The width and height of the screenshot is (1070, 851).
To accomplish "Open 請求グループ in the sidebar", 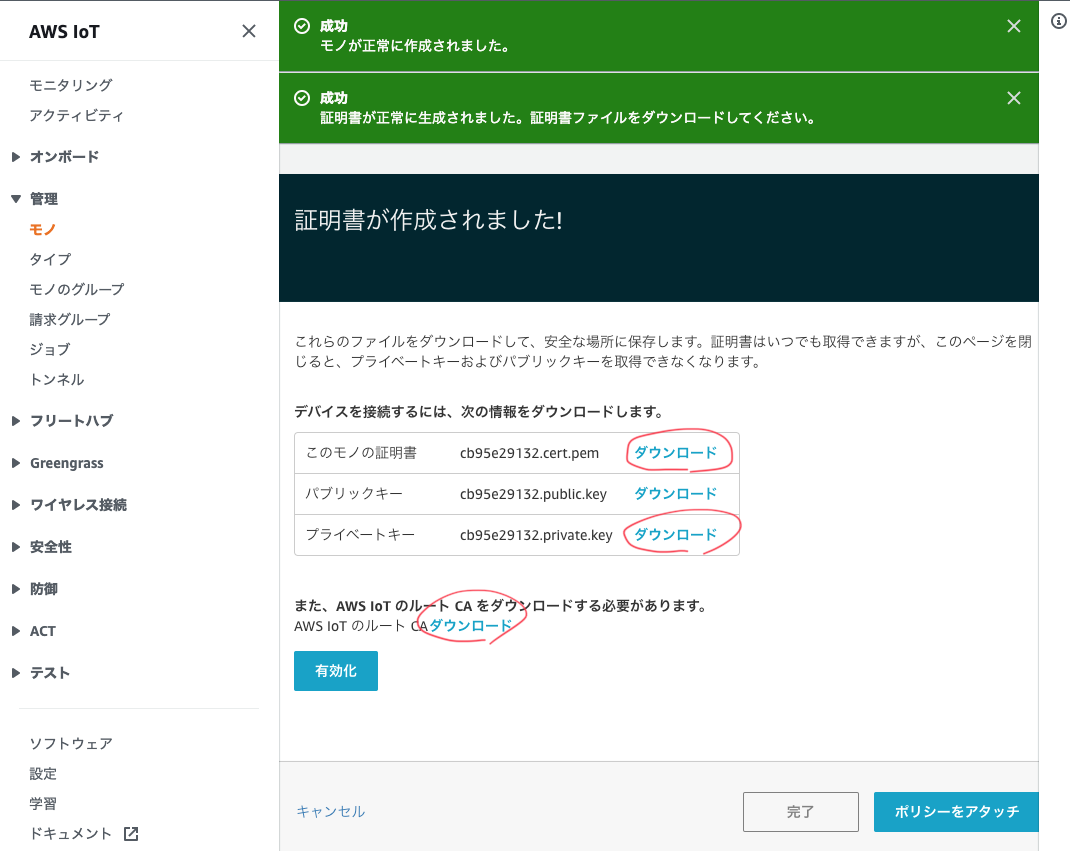I will click(70, 319).
